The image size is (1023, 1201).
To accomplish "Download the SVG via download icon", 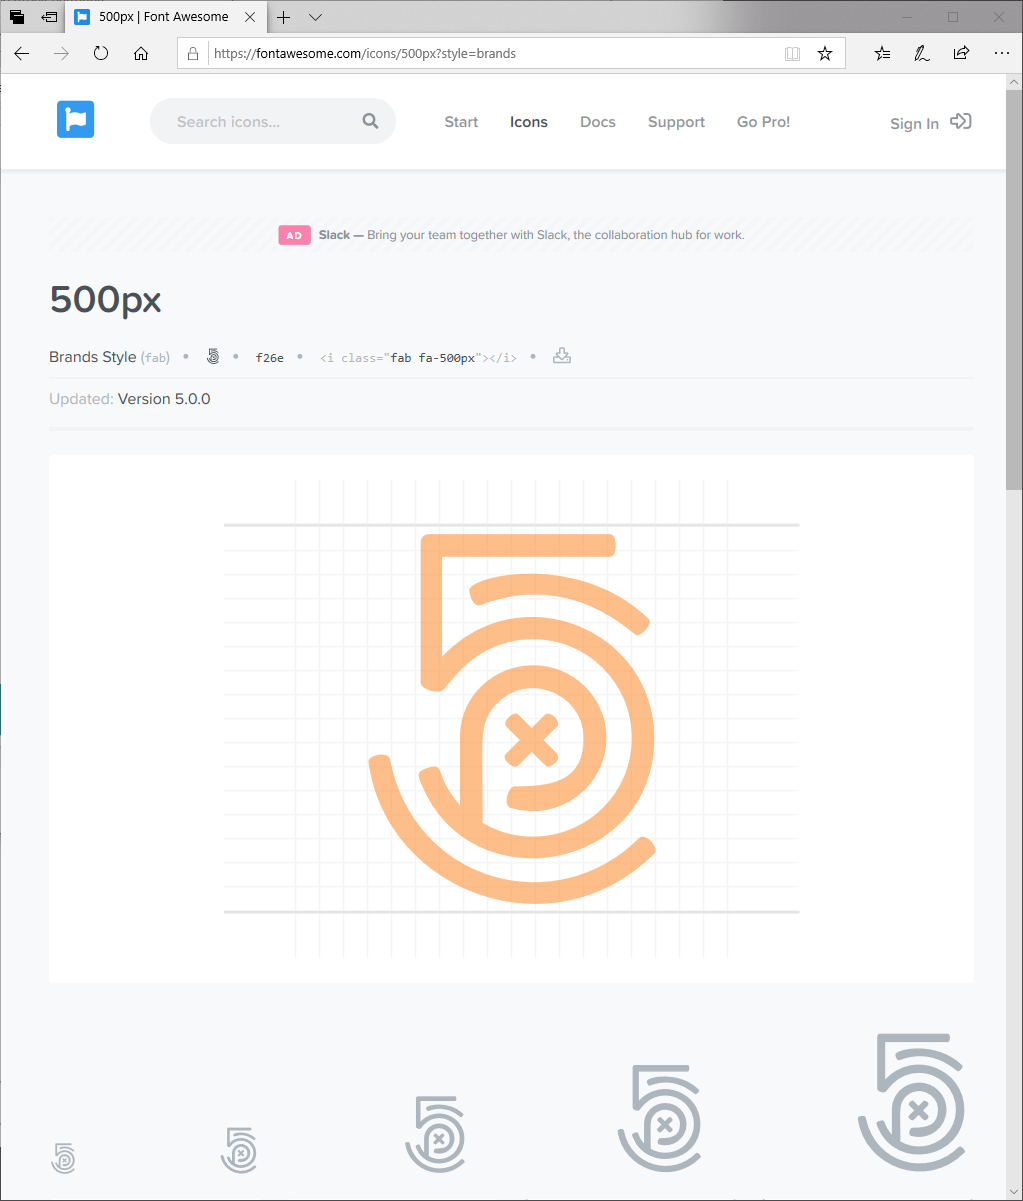I will click(x=562, y=356).
